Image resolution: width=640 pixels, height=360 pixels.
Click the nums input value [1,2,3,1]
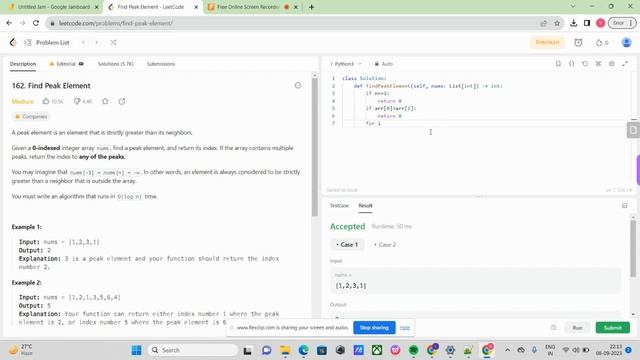pyautogui.click(x=351, y=286)
